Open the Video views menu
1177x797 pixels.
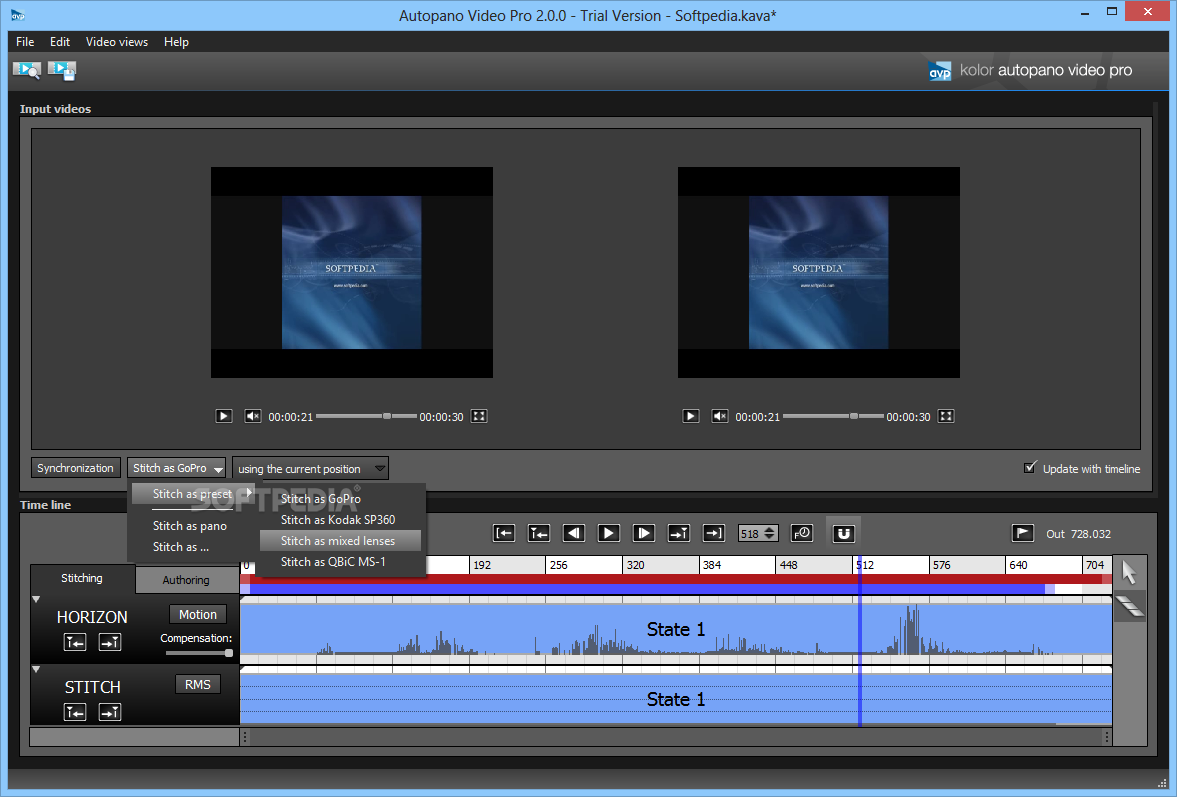pyautogui.click(x=116, y=42)
